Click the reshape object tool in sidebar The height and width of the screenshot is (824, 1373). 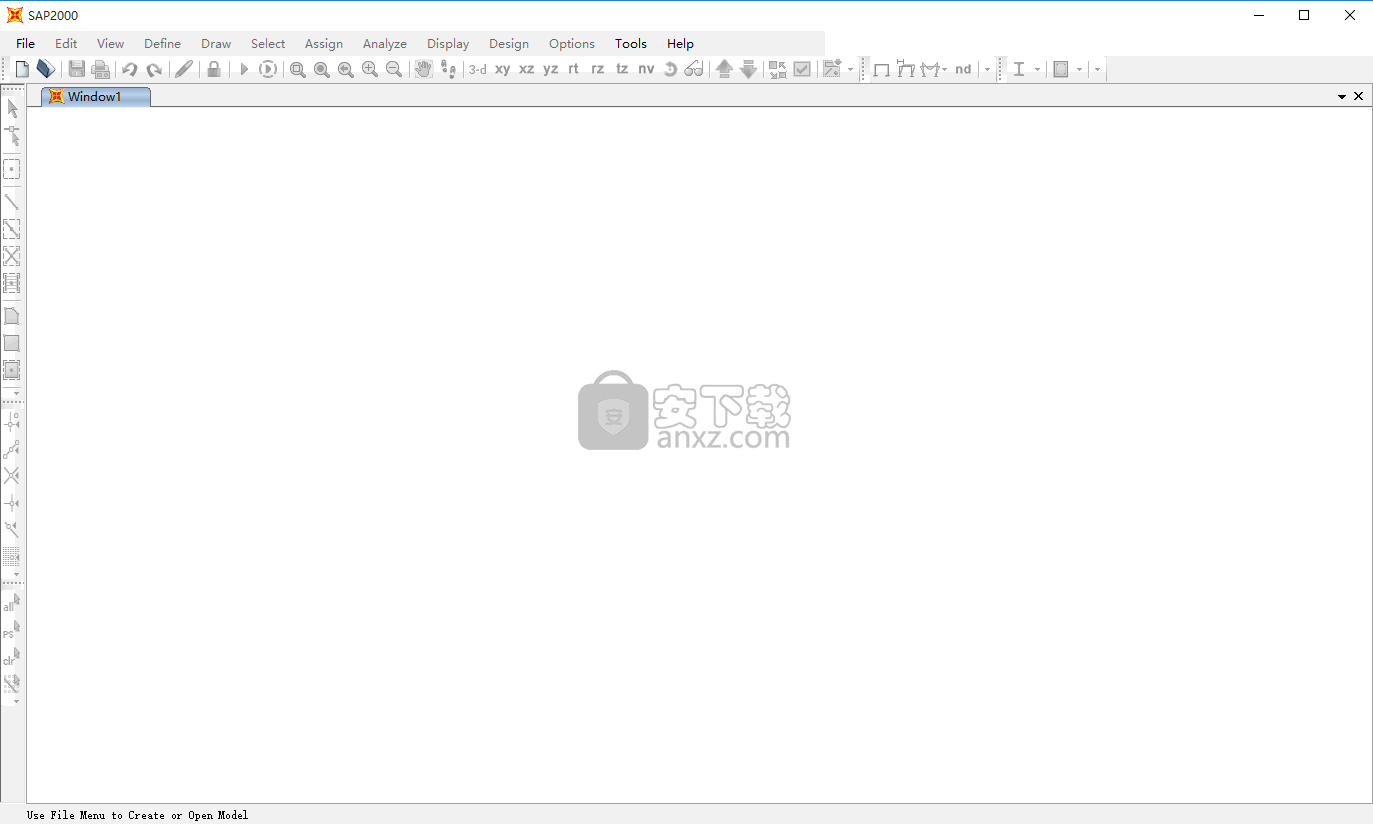pos(12,136)
